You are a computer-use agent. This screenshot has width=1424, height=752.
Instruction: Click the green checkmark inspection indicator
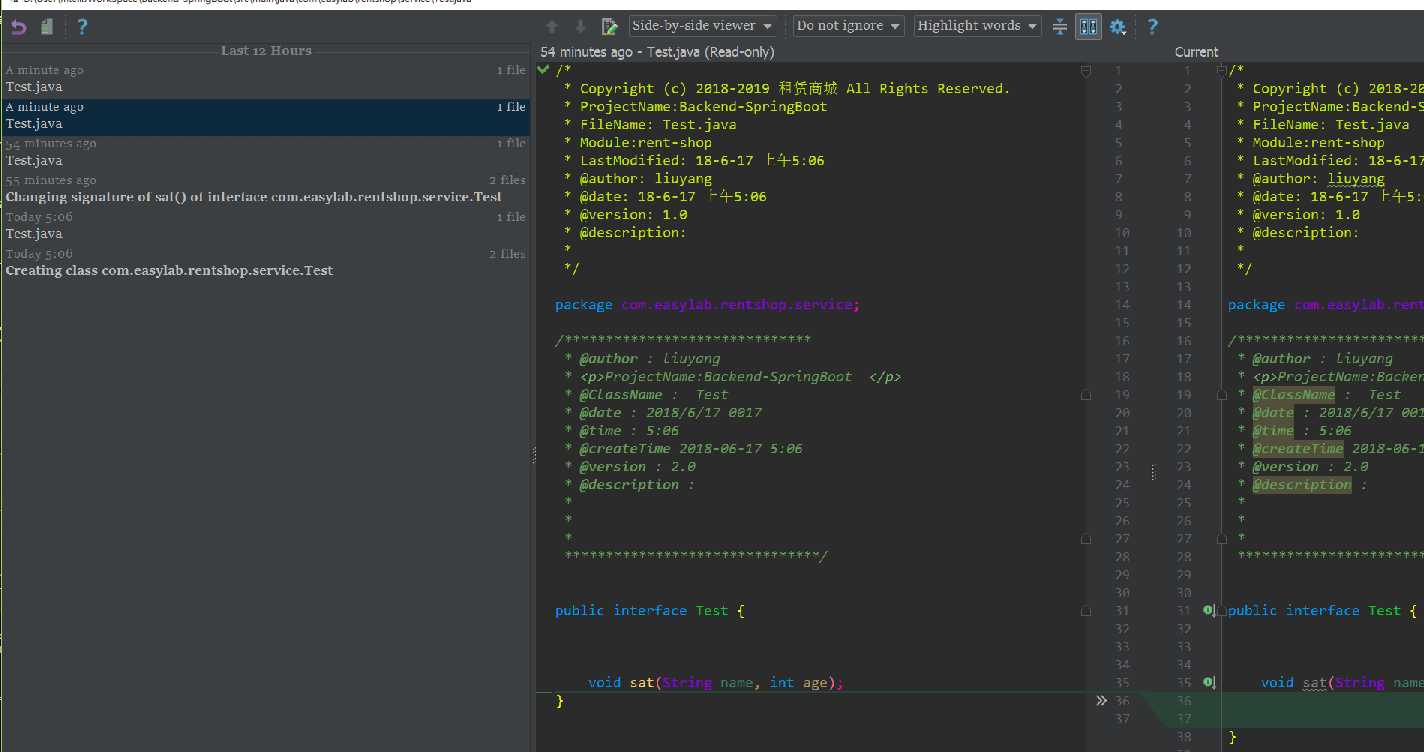543,70
